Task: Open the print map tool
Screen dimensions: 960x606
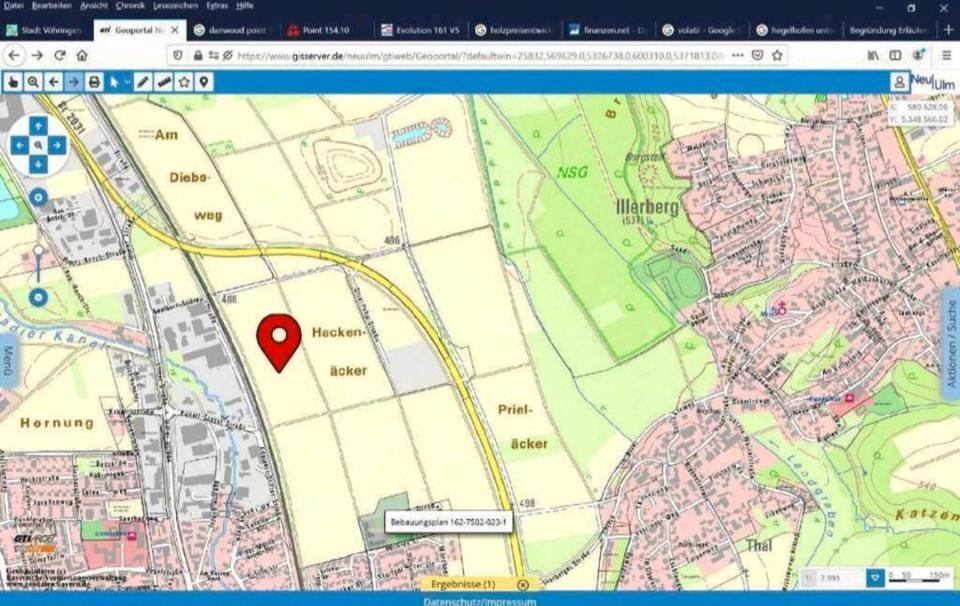Action: (94, 82)
